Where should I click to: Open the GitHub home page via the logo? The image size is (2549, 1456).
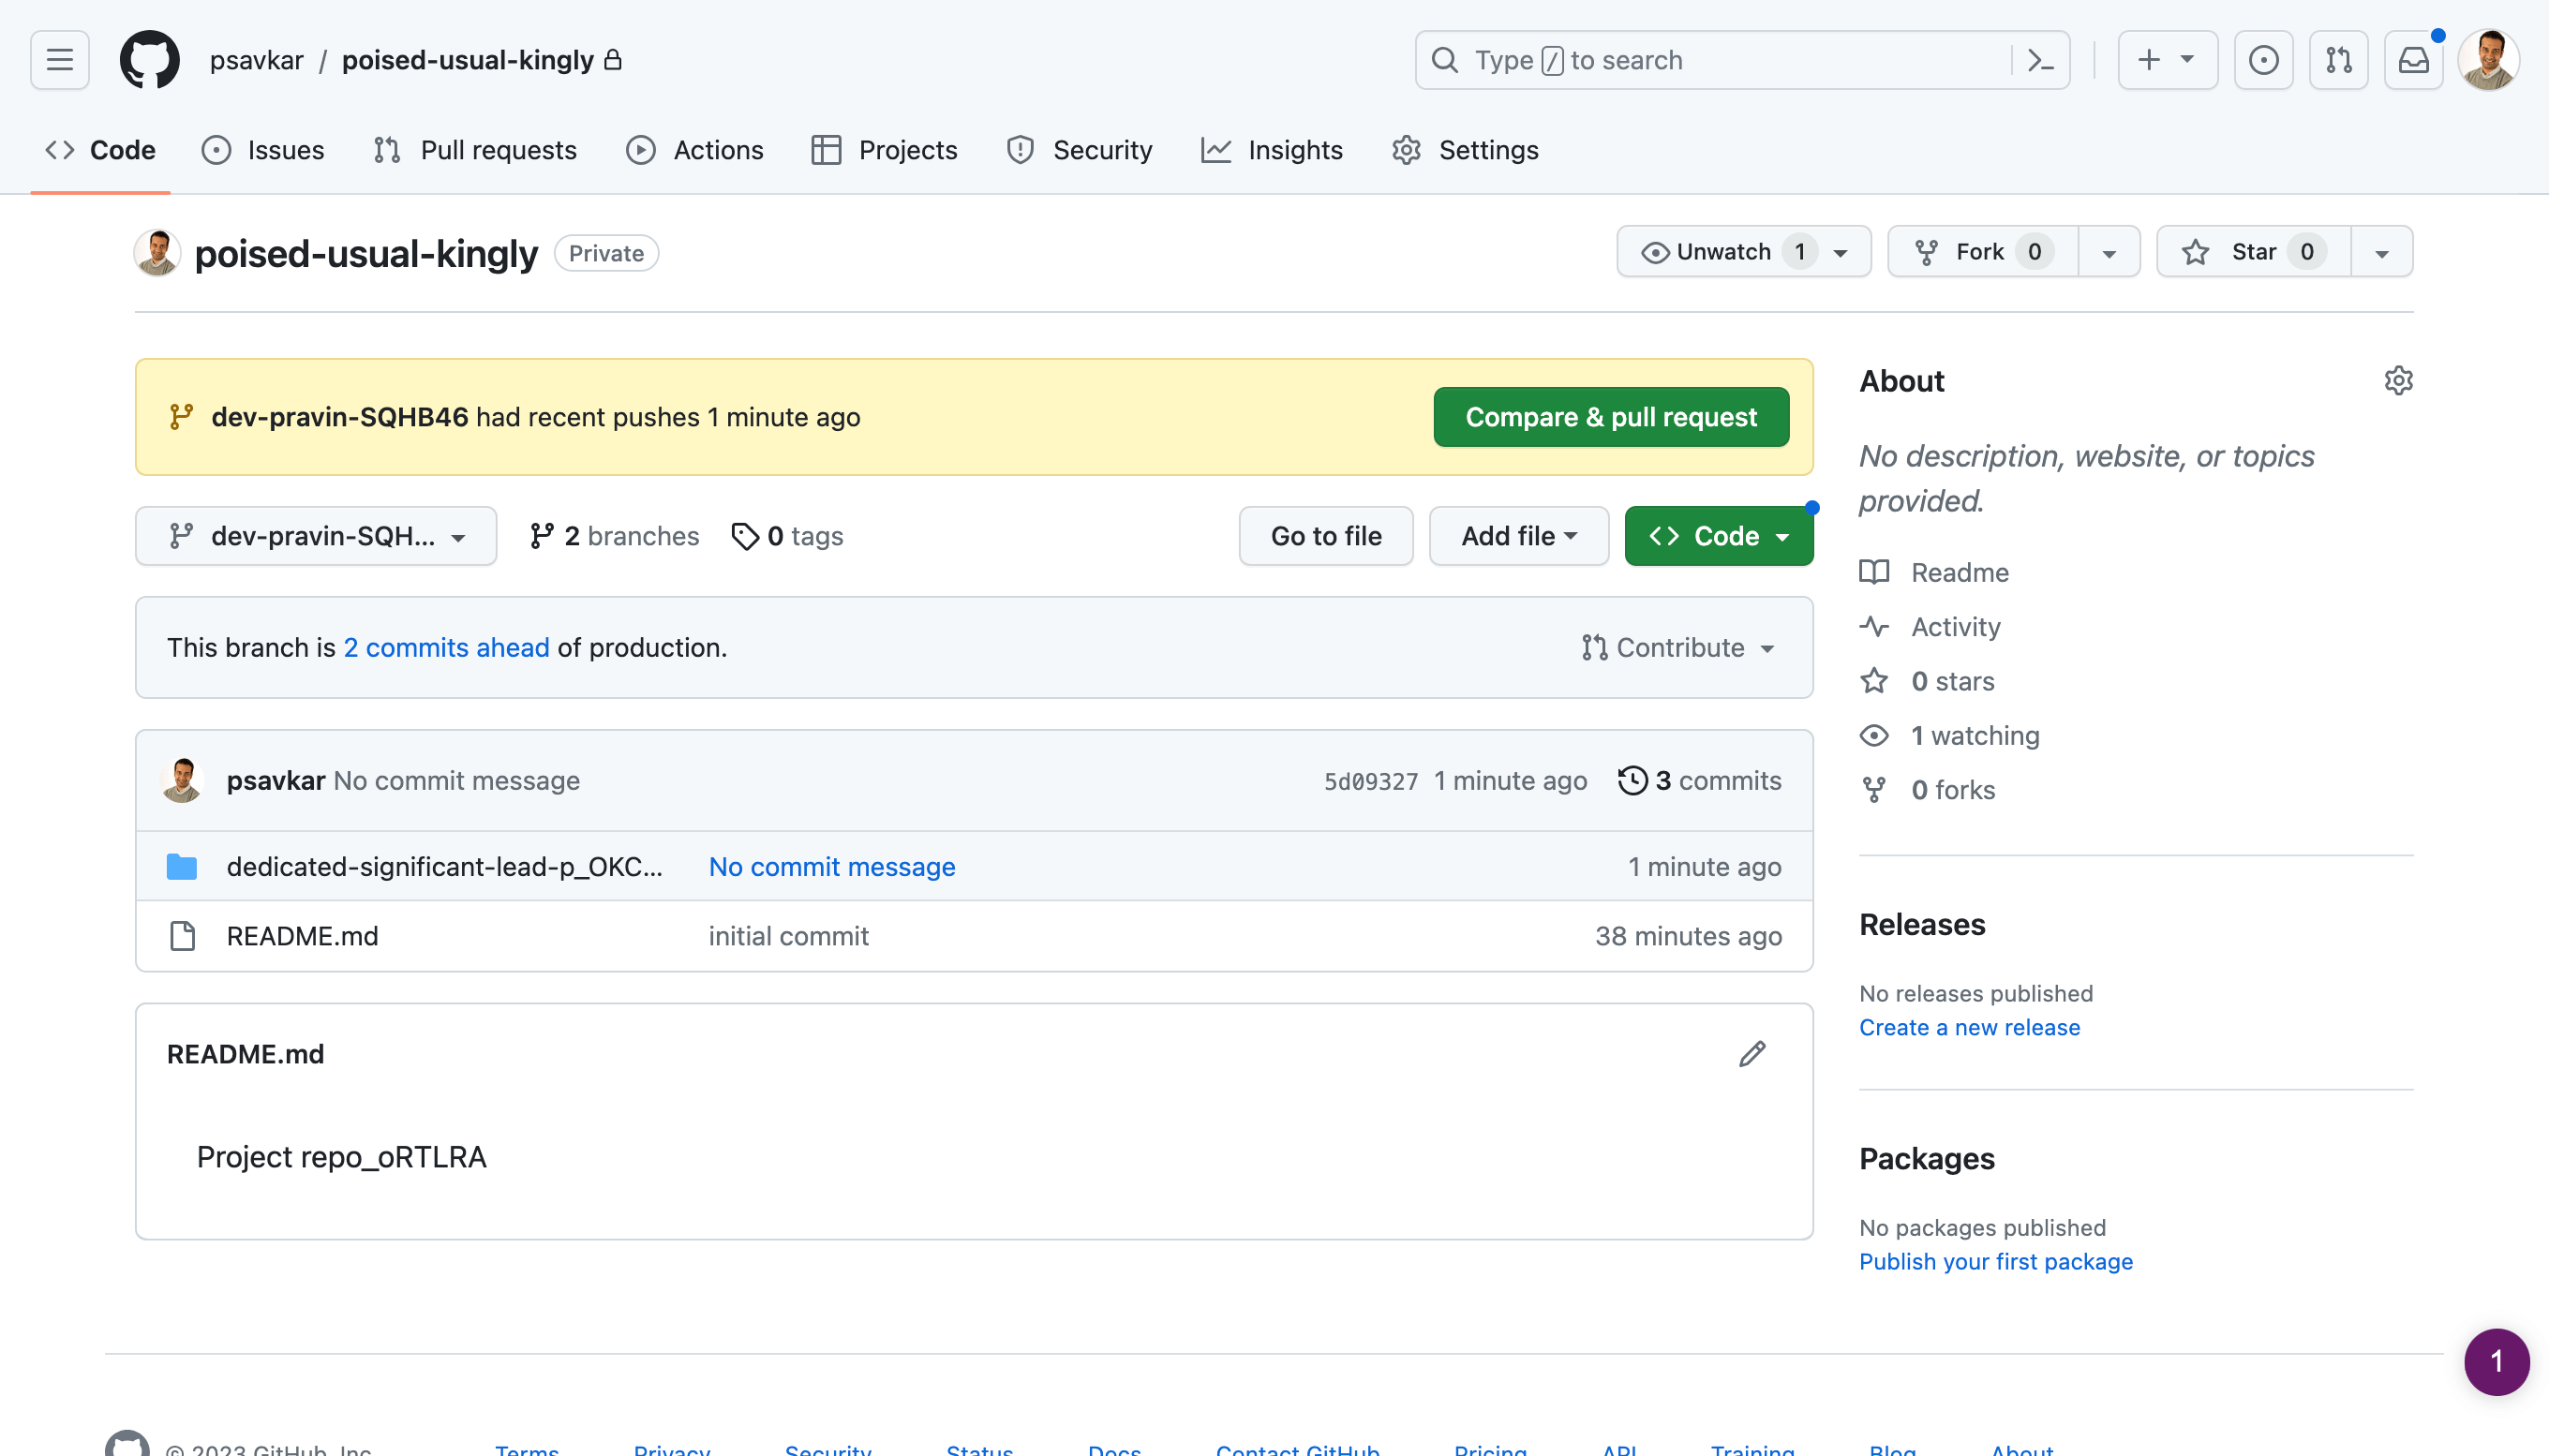pos(150,59)
